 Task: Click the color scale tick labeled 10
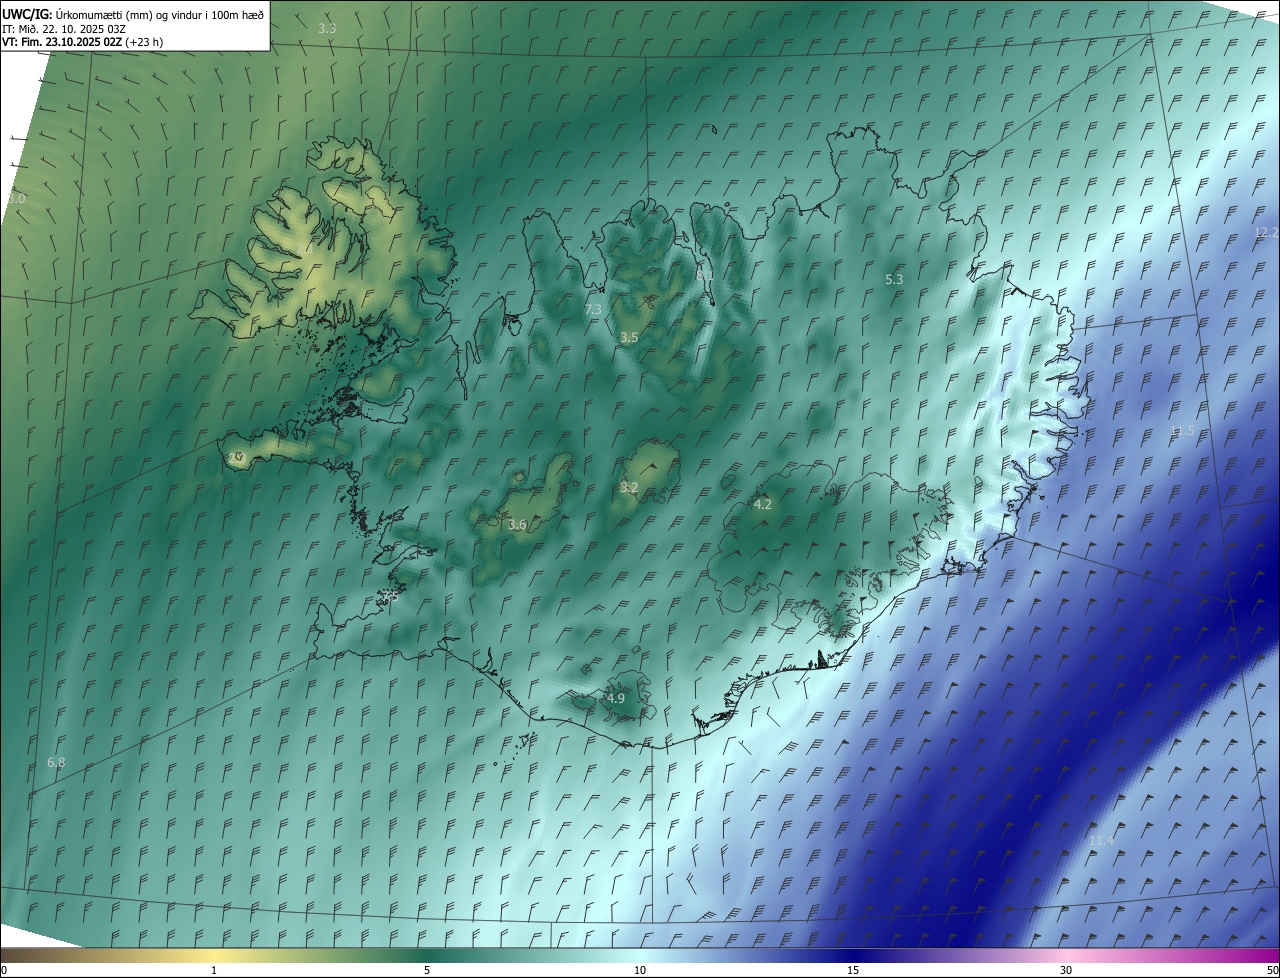coord(640,970)
